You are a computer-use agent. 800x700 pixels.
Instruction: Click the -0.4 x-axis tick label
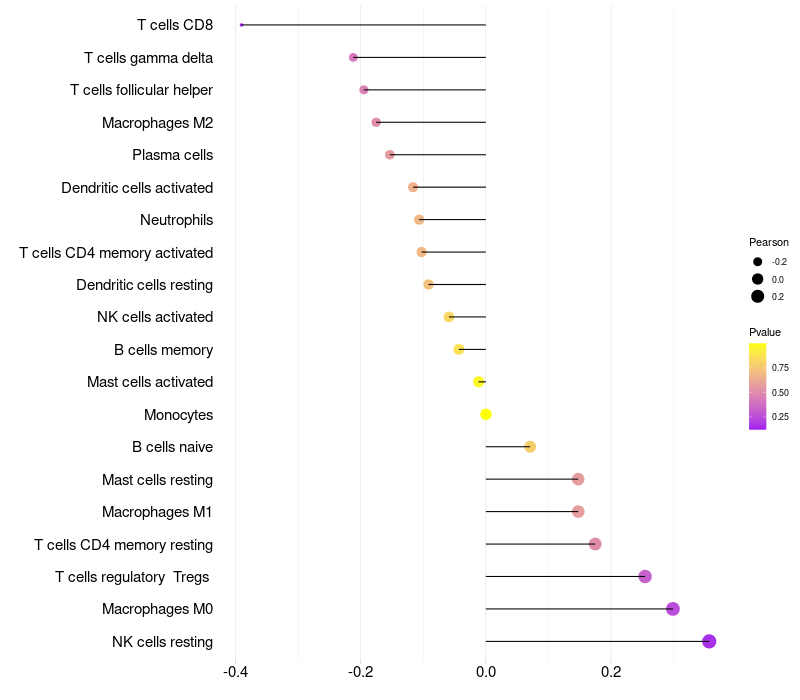pos(235,671)
